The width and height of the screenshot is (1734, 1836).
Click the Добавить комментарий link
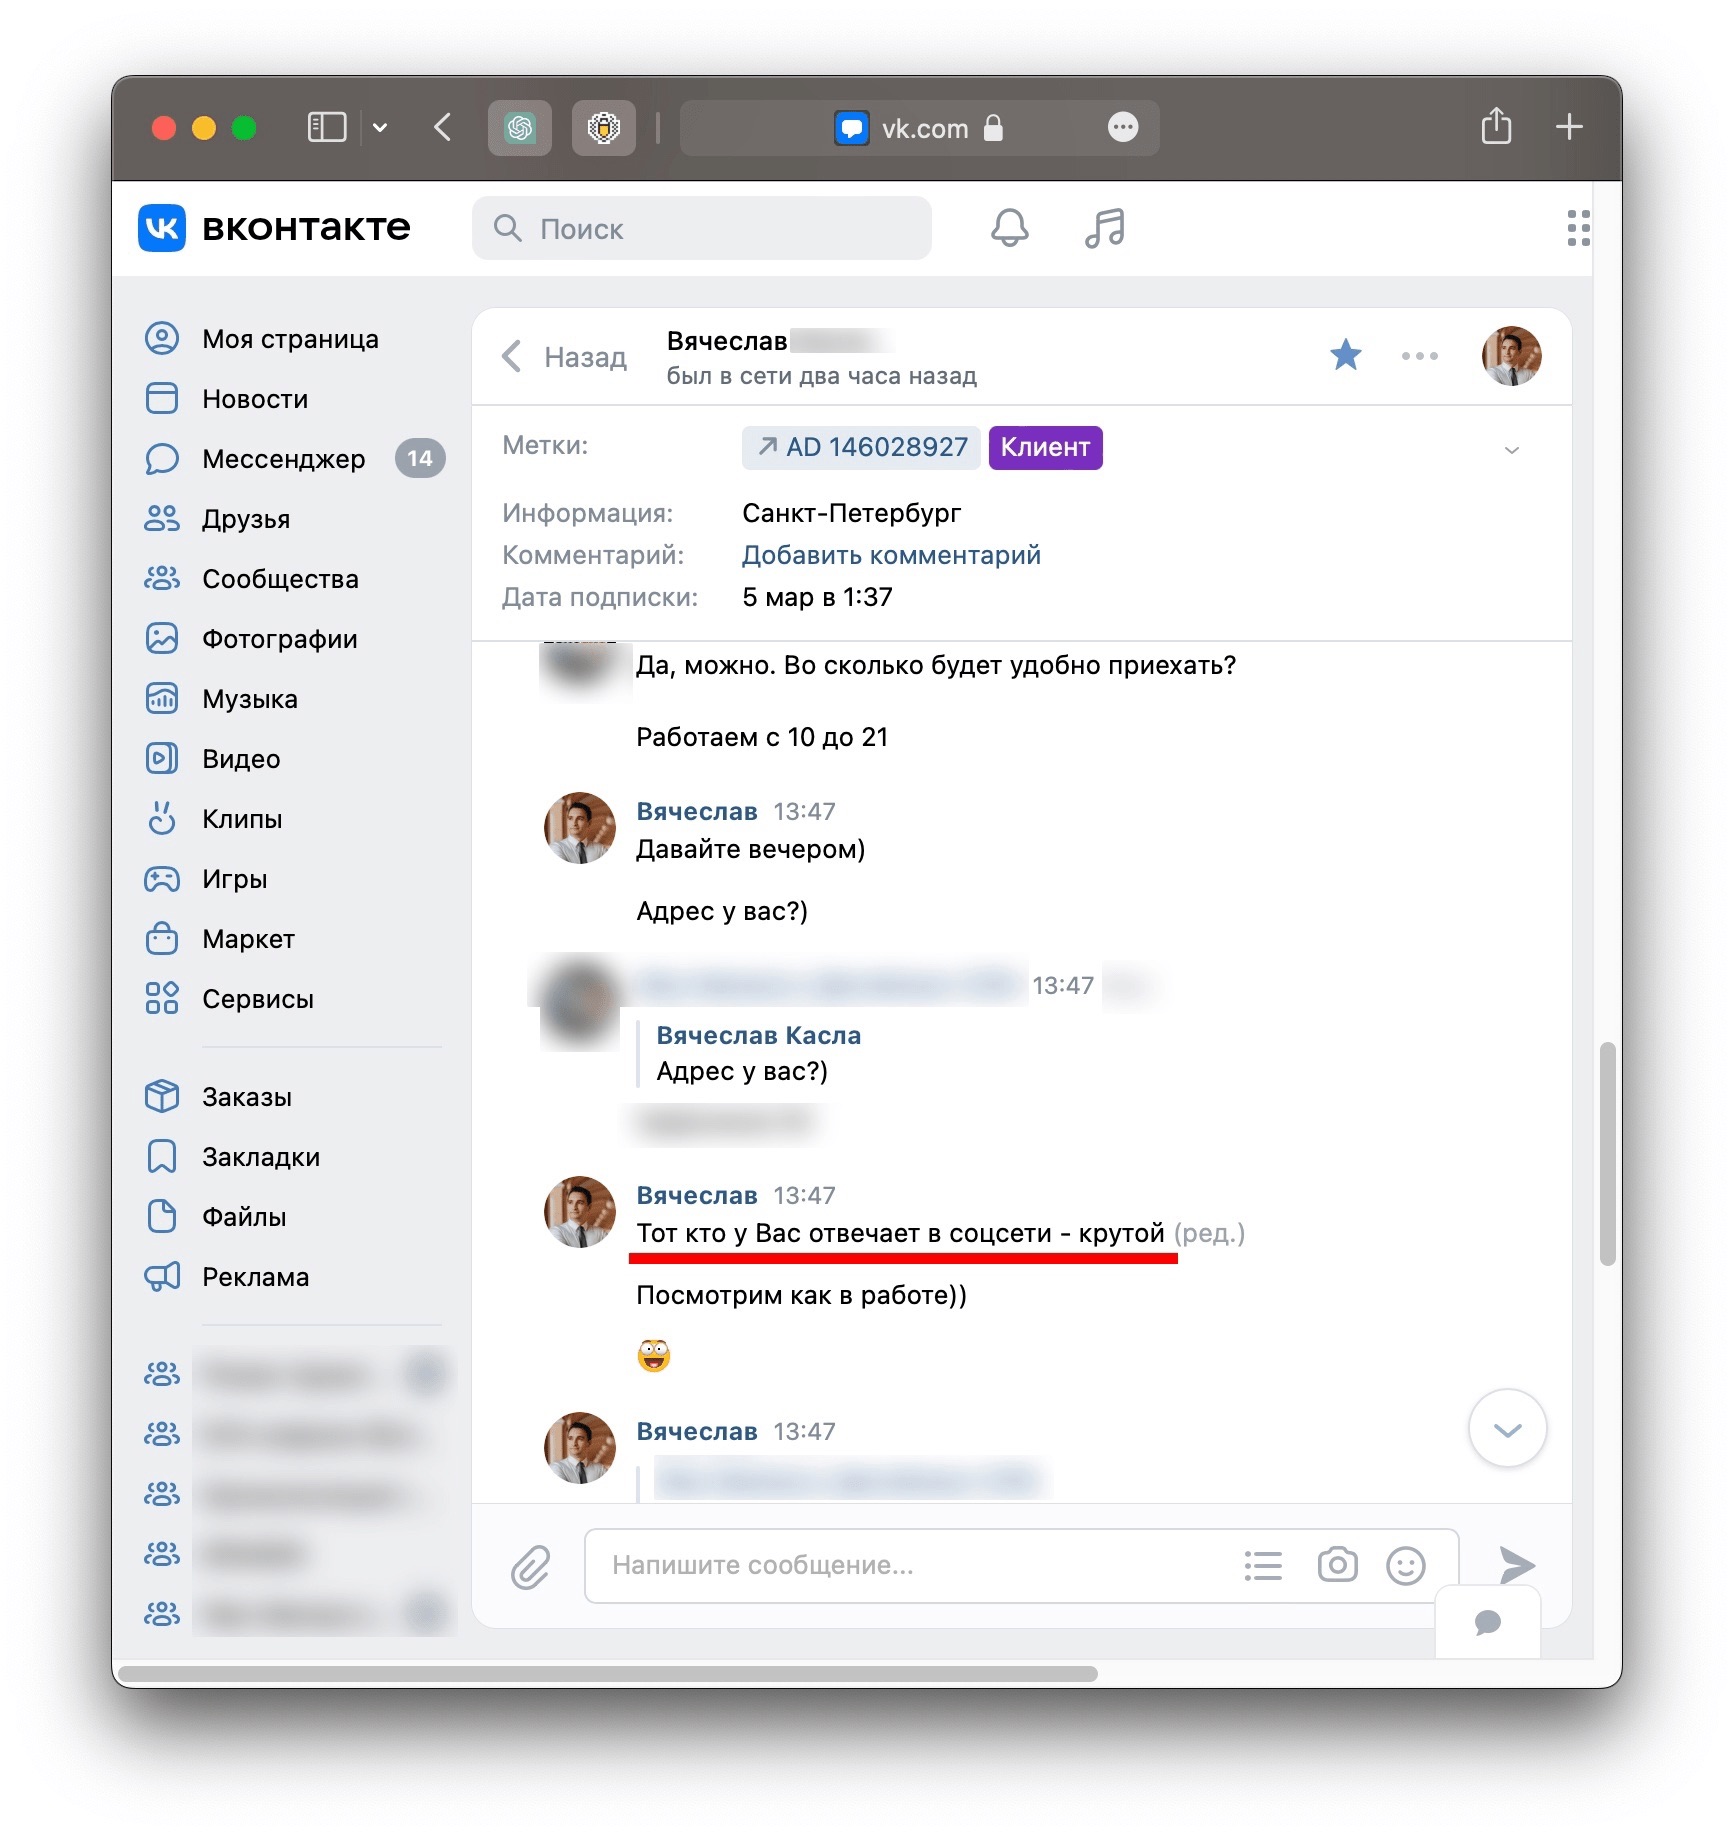tap(890, 555)
